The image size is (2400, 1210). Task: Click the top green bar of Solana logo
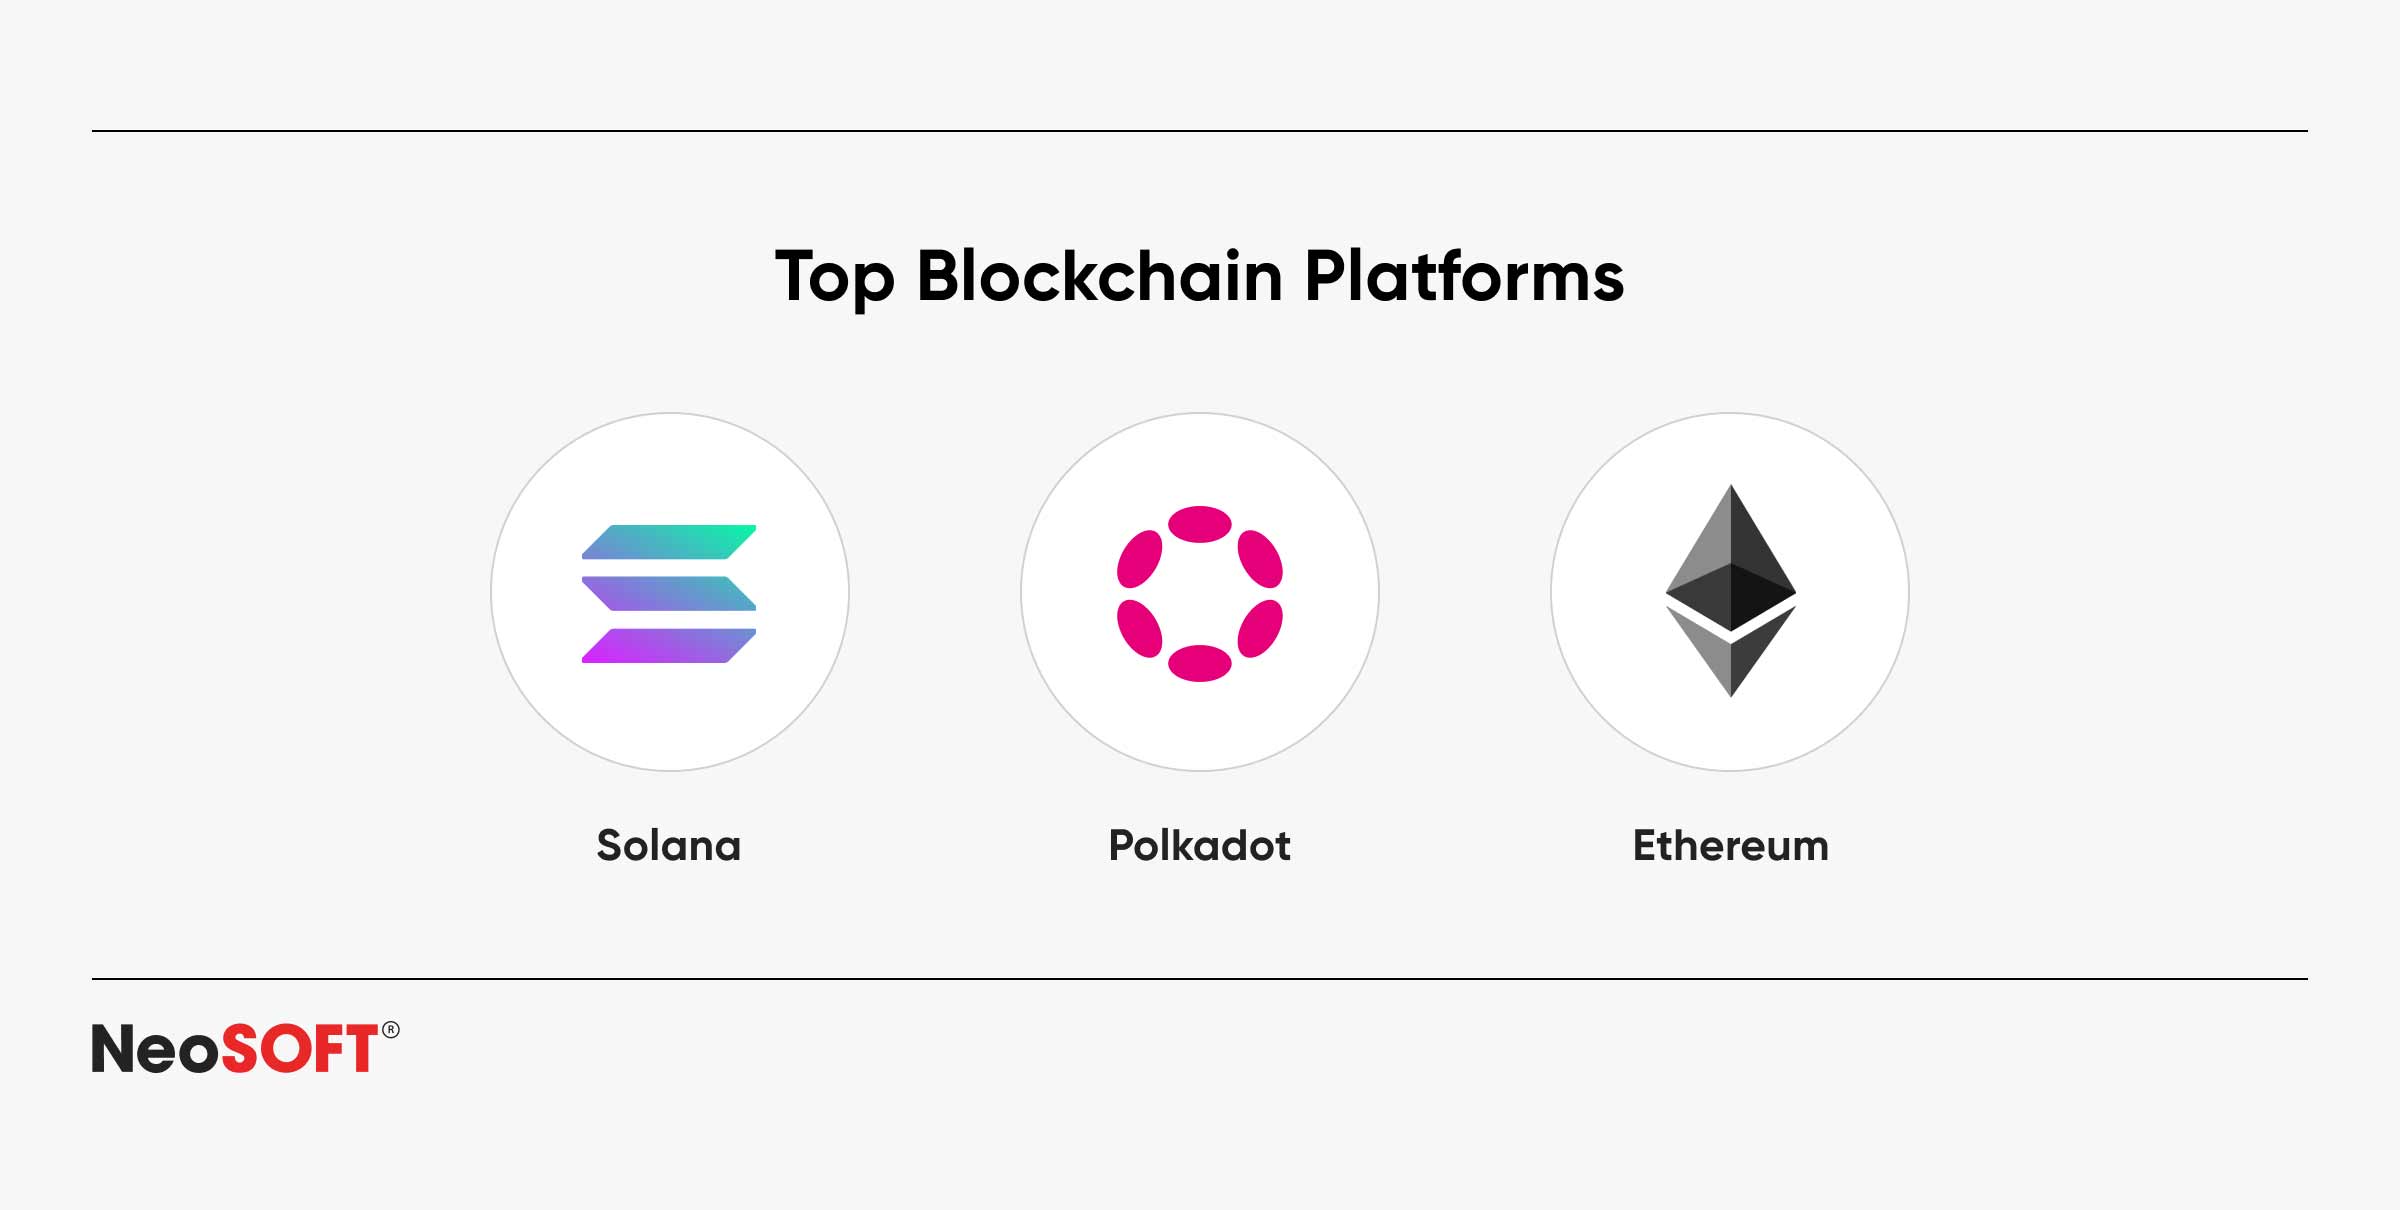(669, 542)
